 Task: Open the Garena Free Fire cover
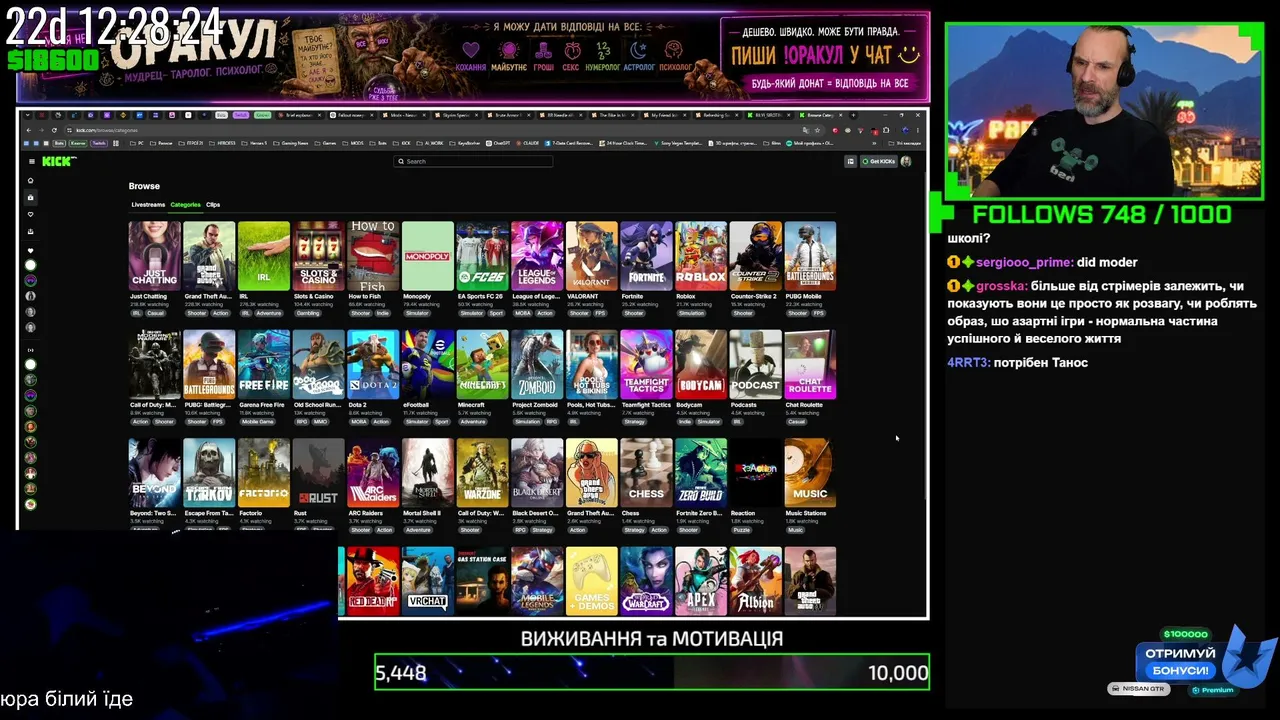point(264,364)
